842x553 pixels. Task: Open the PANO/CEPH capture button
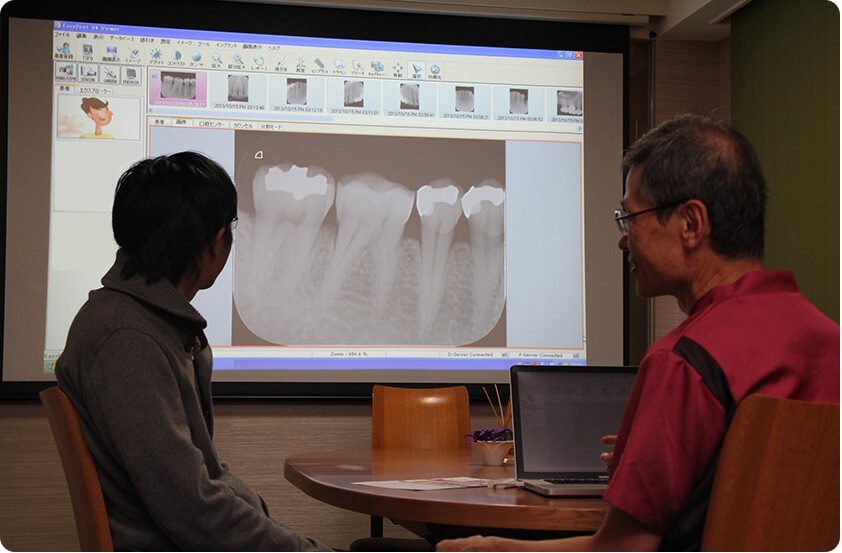click(x=65, y=72)
